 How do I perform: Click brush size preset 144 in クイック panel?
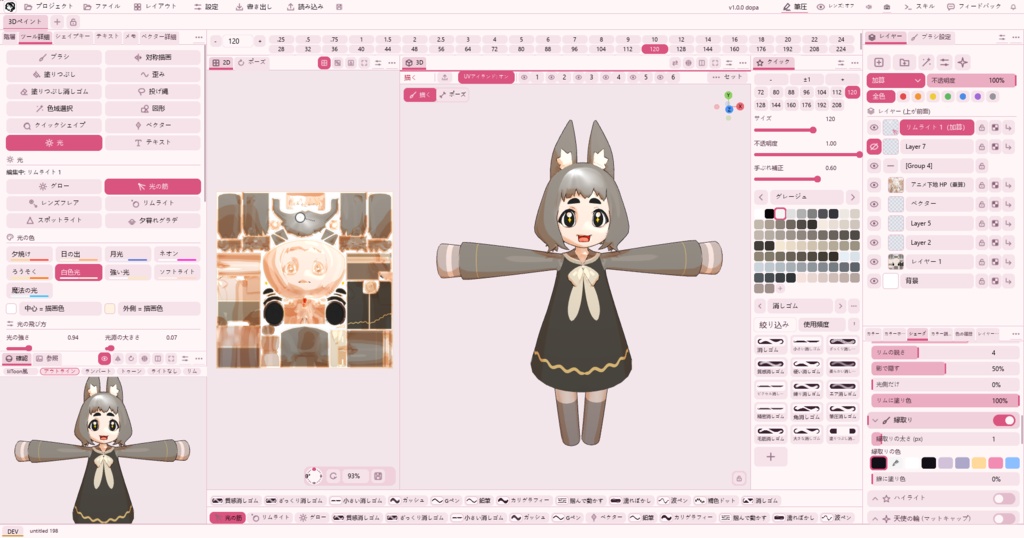[776, 104]
